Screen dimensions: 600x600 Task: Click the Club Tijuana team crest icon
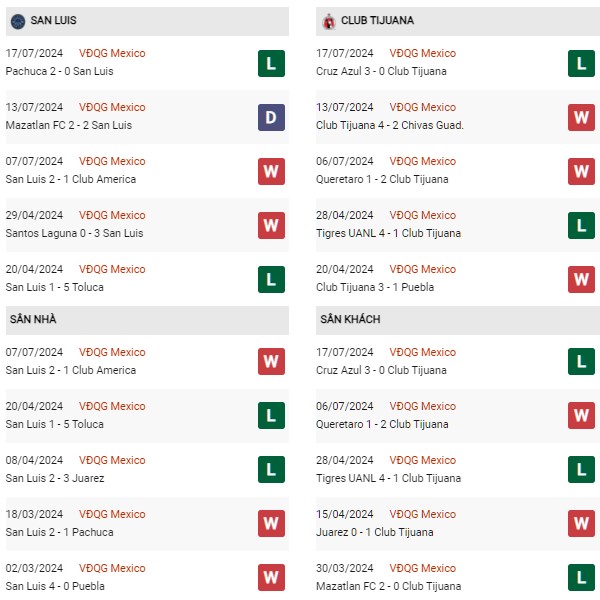click(x=328, y=21)
